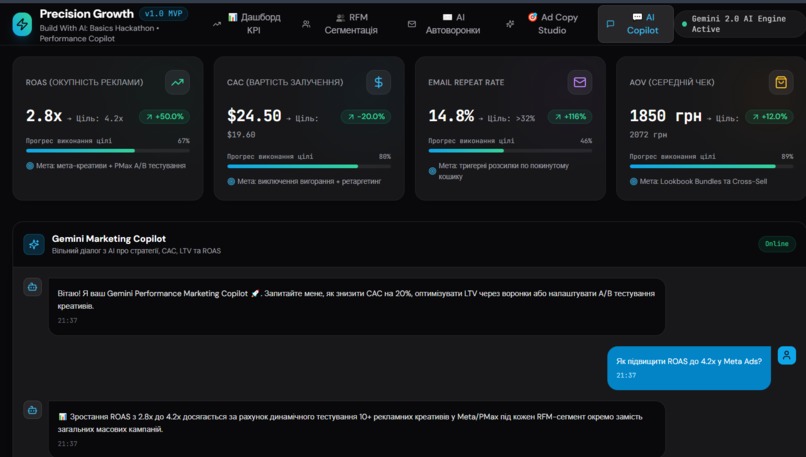
Task: Click the CAC goal progress bar
Action: [309, 166]
